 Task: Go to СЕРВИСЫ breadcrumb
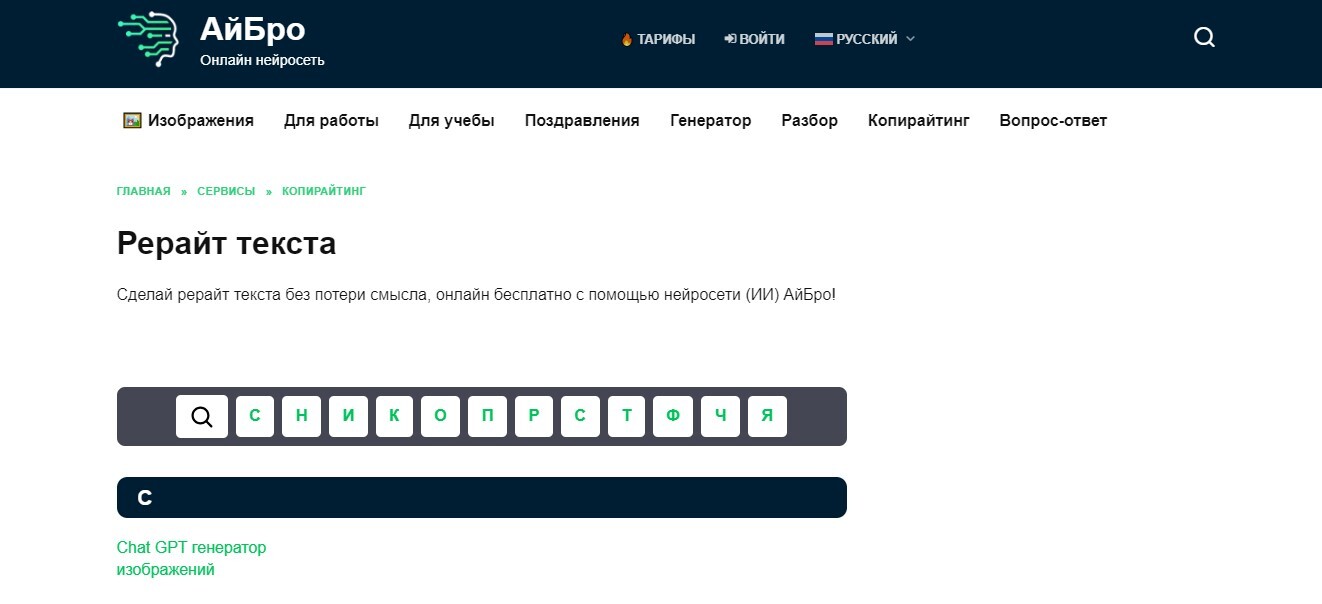click(x=226, y=191)
